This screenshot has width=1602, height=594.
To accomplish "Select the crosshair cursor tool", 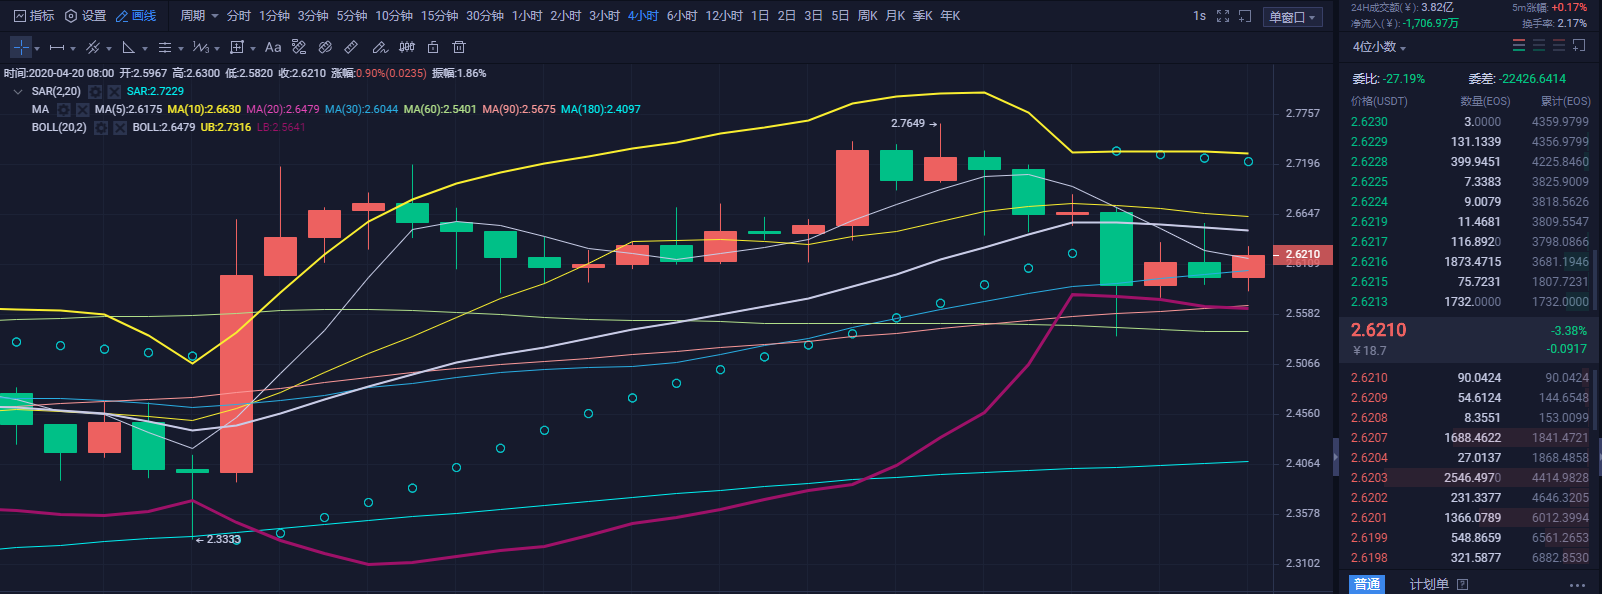I will click(x=20, y=47).
